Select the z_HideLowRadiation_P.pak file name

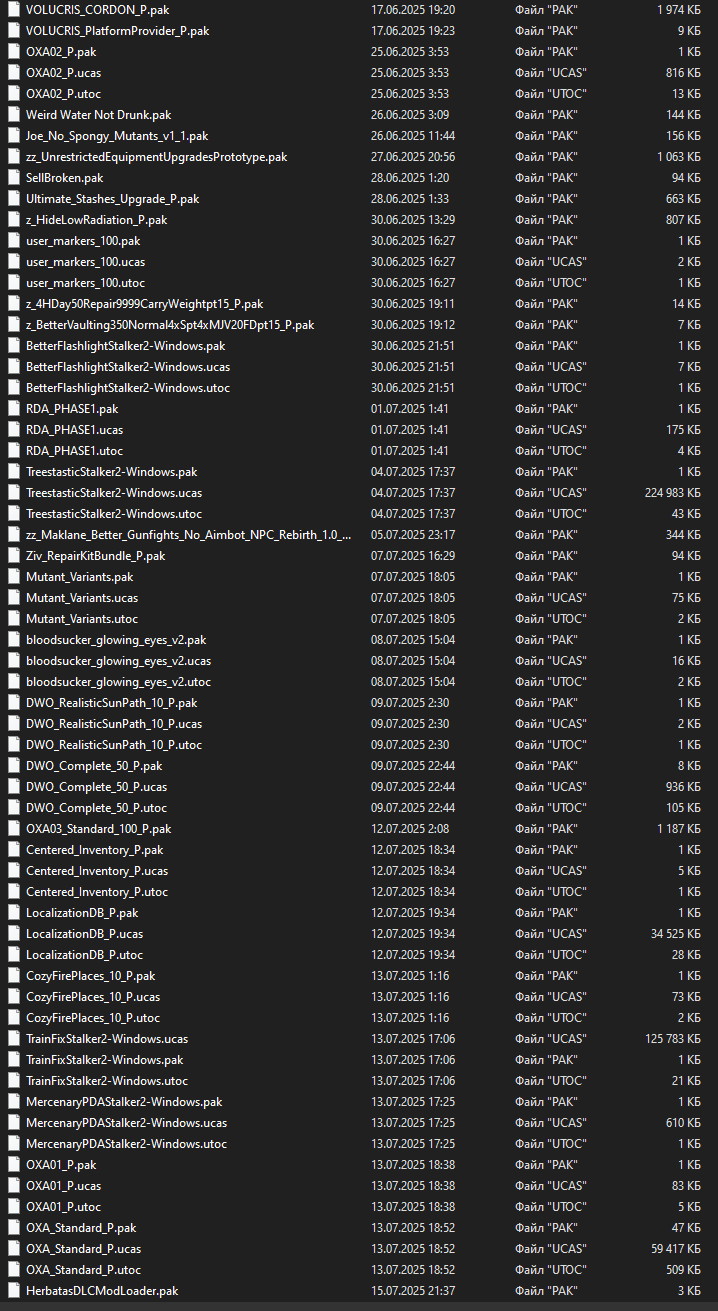(x=96, y=220)
